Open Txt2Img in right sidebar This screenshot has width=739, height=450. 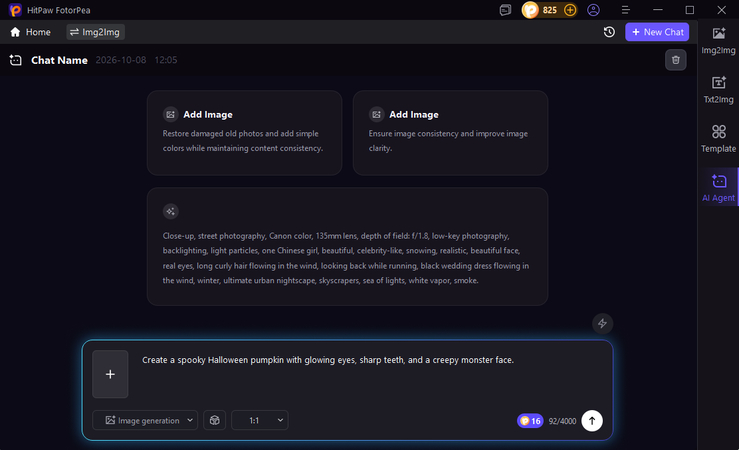tap(718, 90)
